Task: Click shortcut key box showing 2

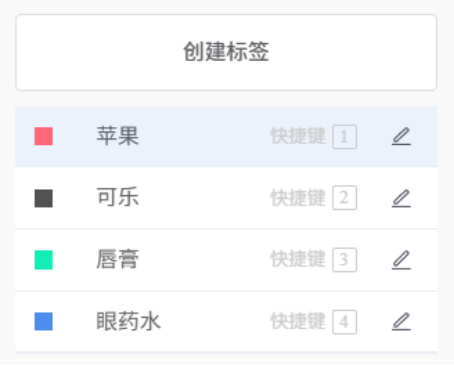Action: tap(344, 198)
